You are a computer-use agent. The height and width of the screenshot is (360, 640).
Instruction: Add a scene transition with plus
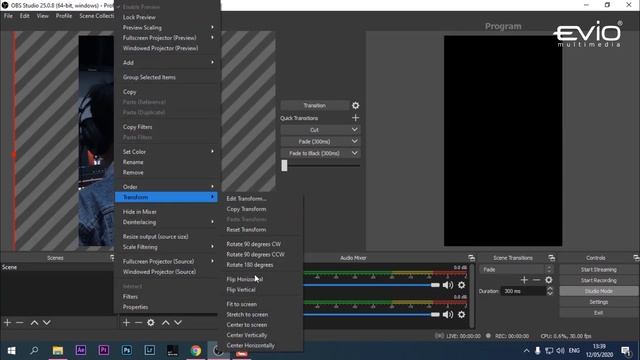tap(524, 280)
